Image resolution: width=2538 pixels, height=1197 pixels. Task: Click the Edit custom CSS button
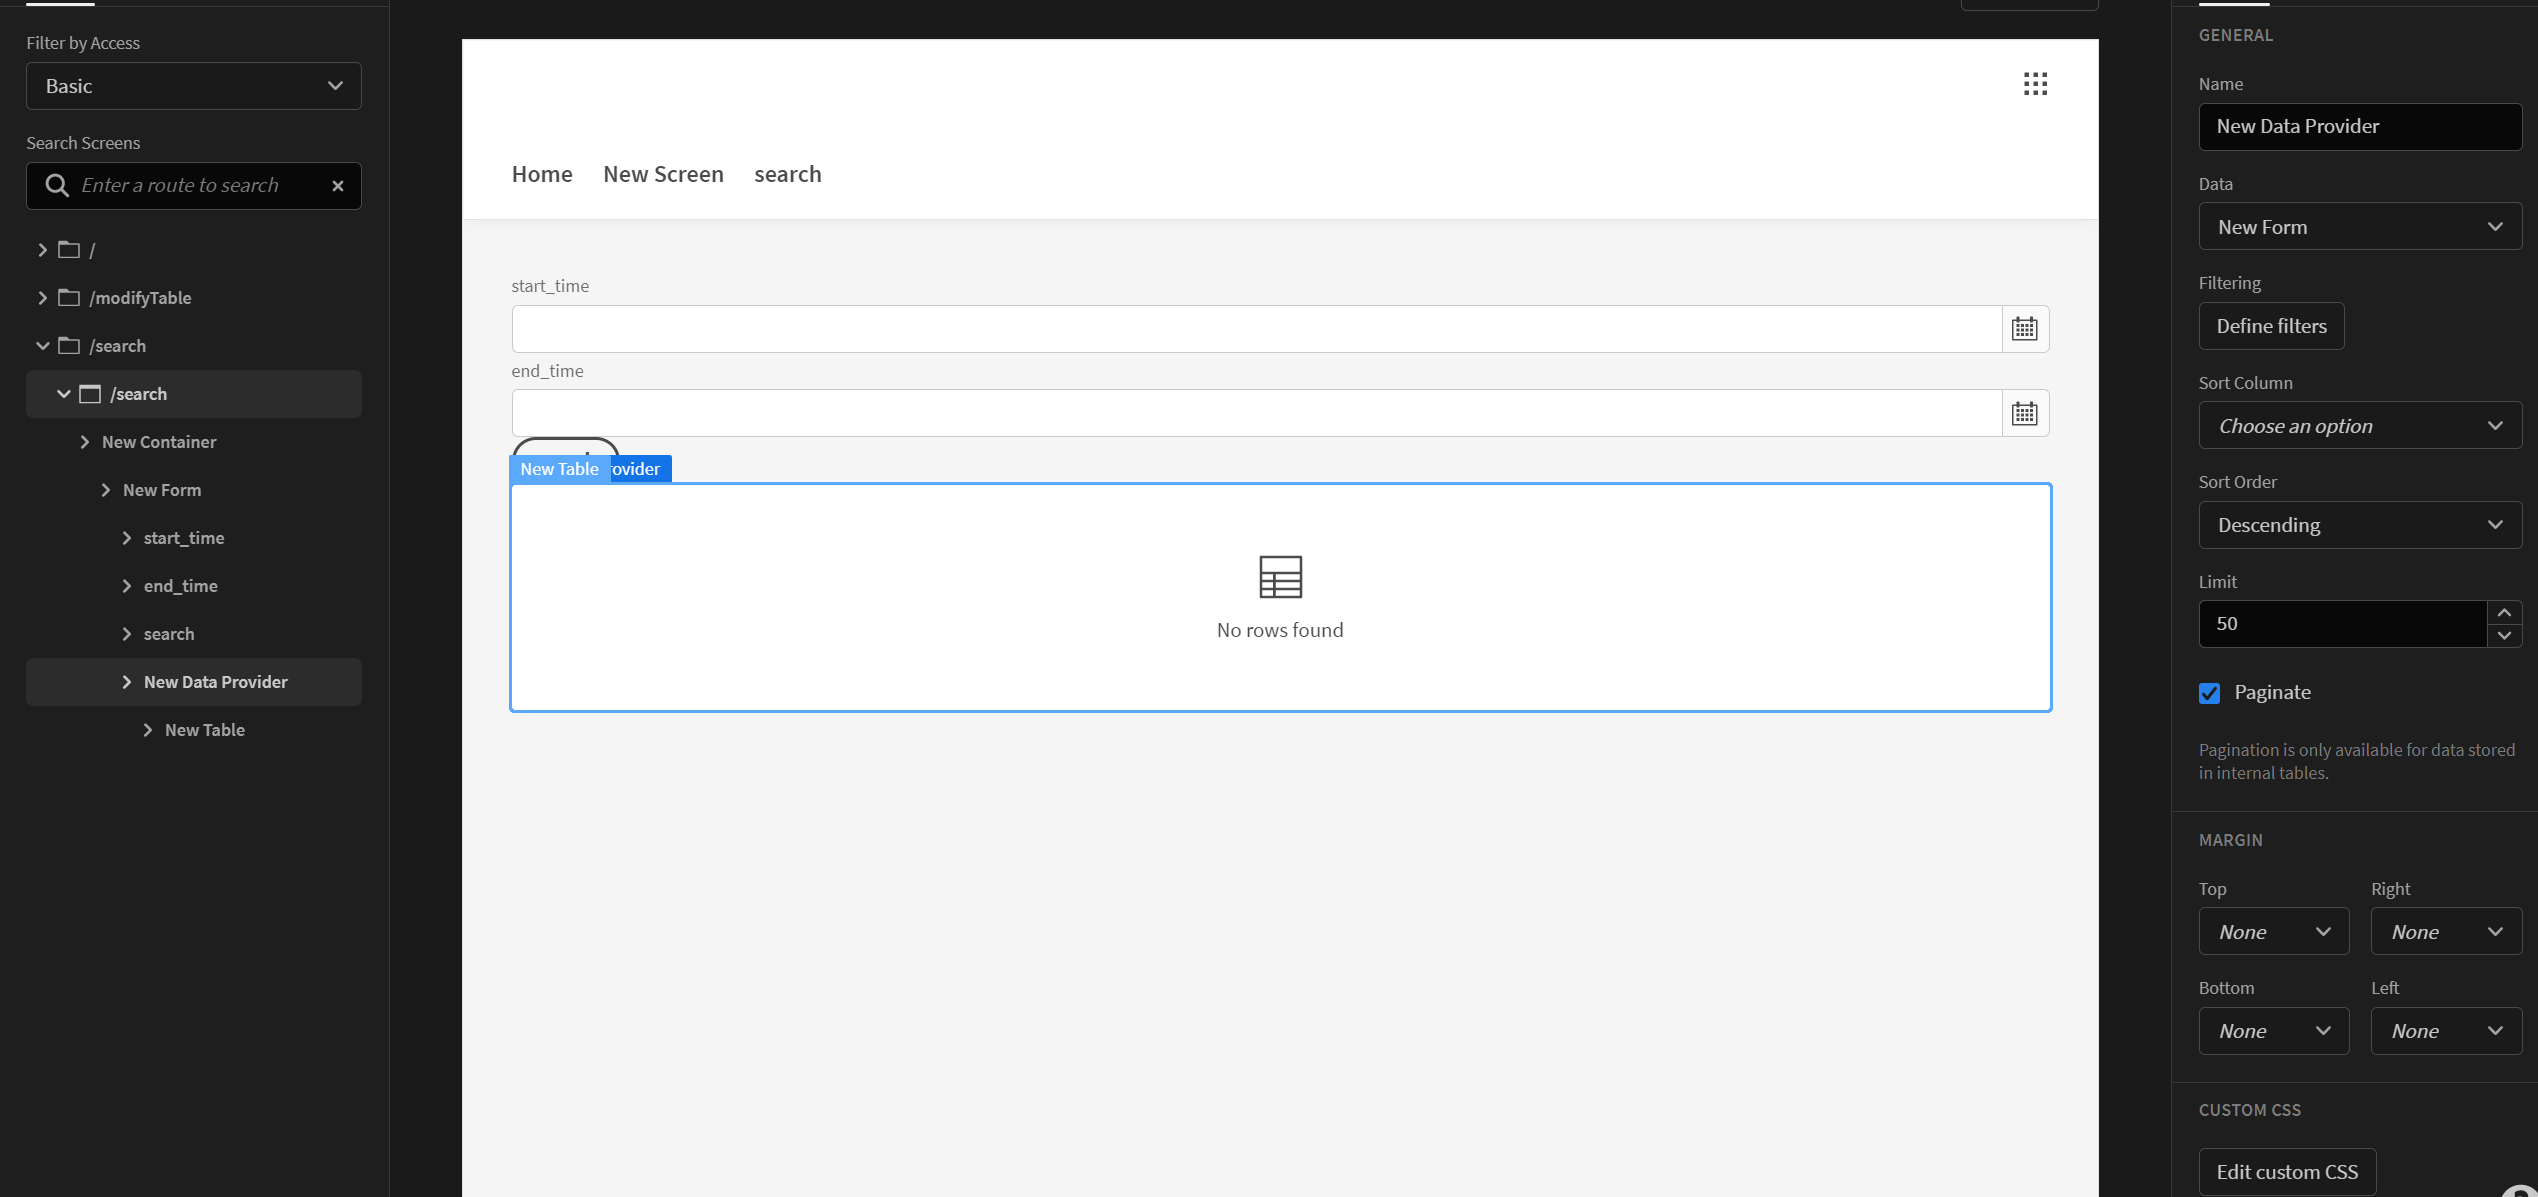[x=2287, y=1171]
